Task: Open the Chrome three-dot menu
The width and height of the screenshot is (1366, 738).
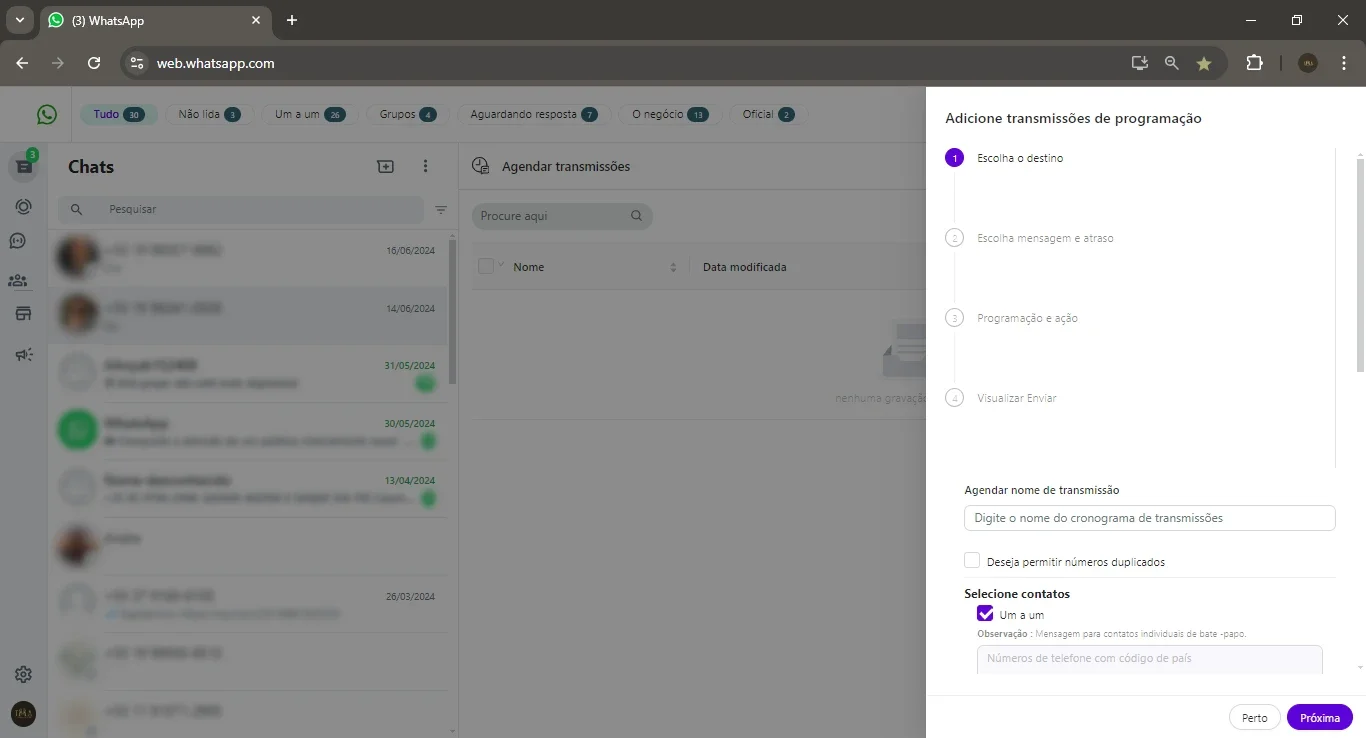Action: coord(1344,63)
